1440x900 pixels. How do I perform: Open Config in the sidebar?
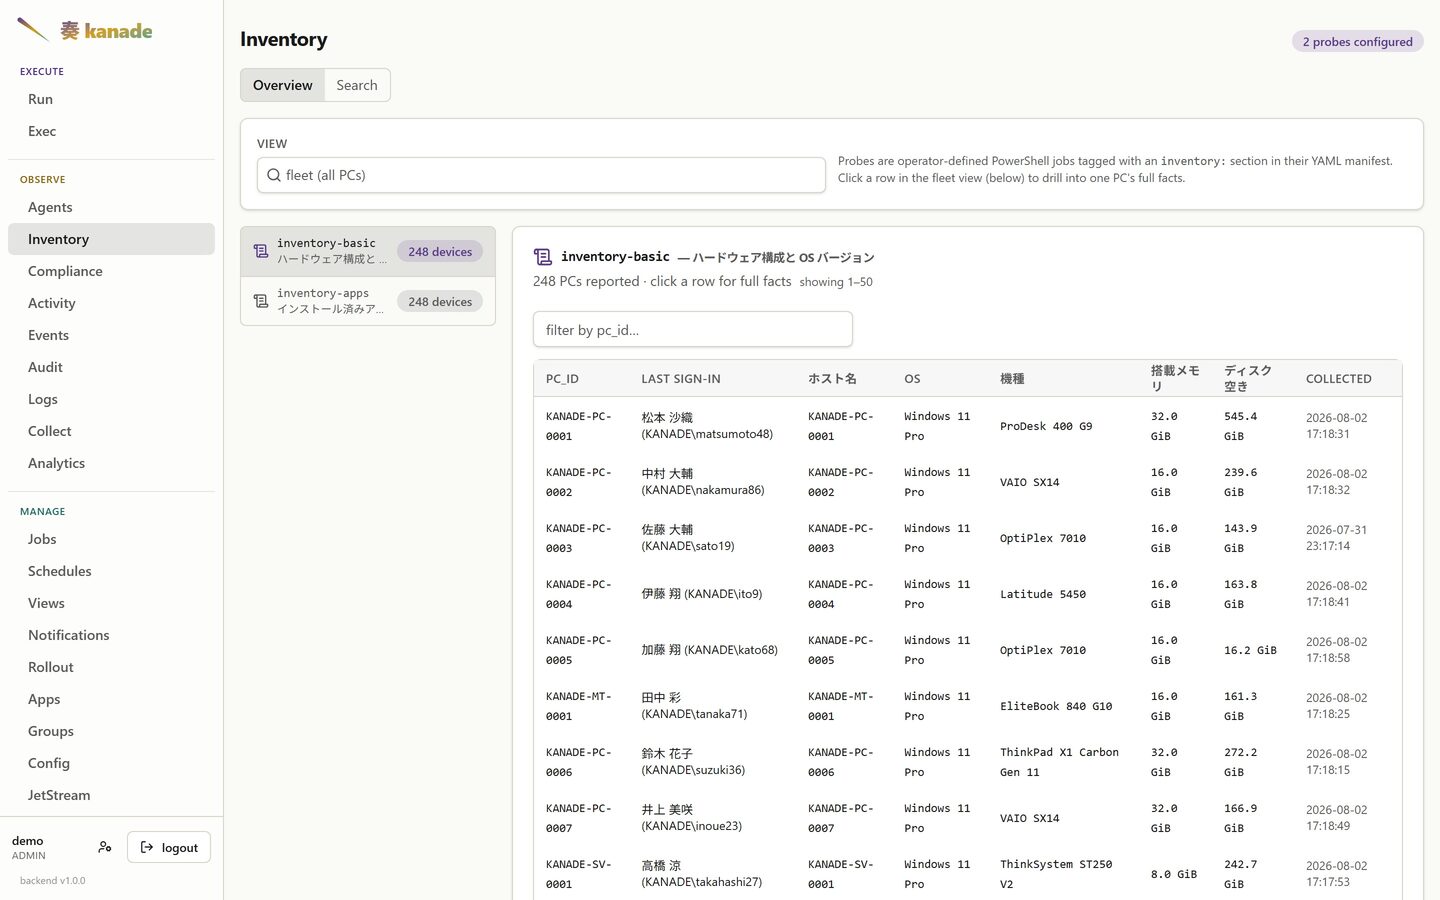click(111, 763)
